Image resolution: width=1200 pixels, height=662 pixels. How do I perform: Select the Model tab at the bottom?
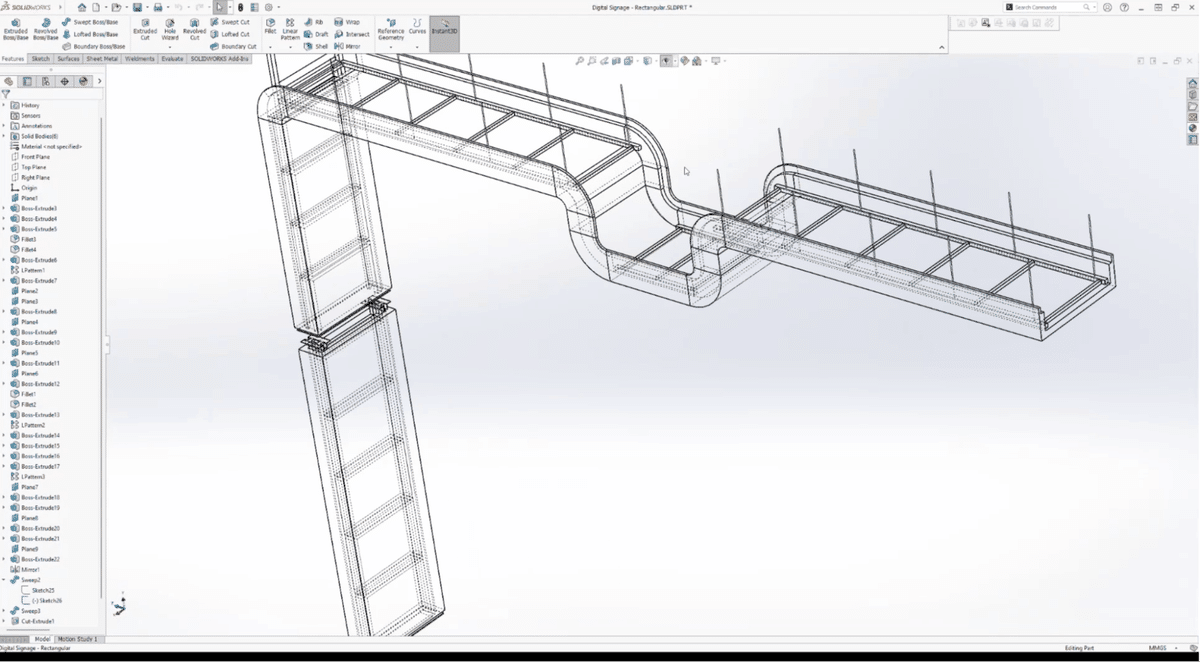tap(42, 639)
